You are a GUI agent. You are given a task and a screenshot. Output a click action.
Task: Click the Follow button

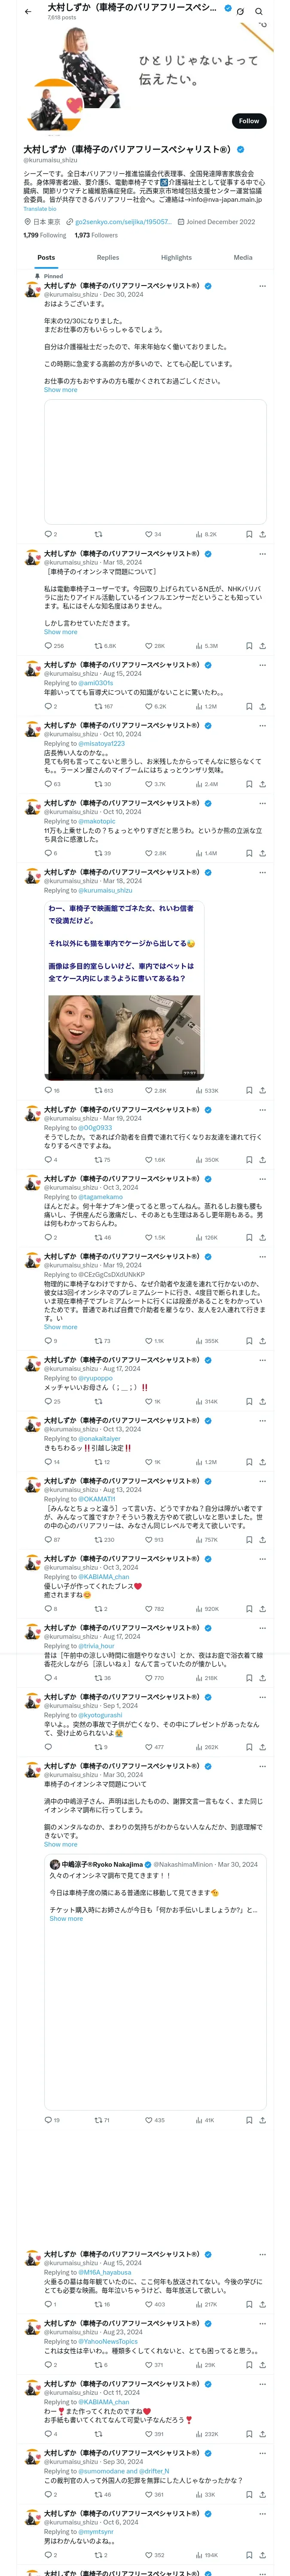(x=248, y=121)
